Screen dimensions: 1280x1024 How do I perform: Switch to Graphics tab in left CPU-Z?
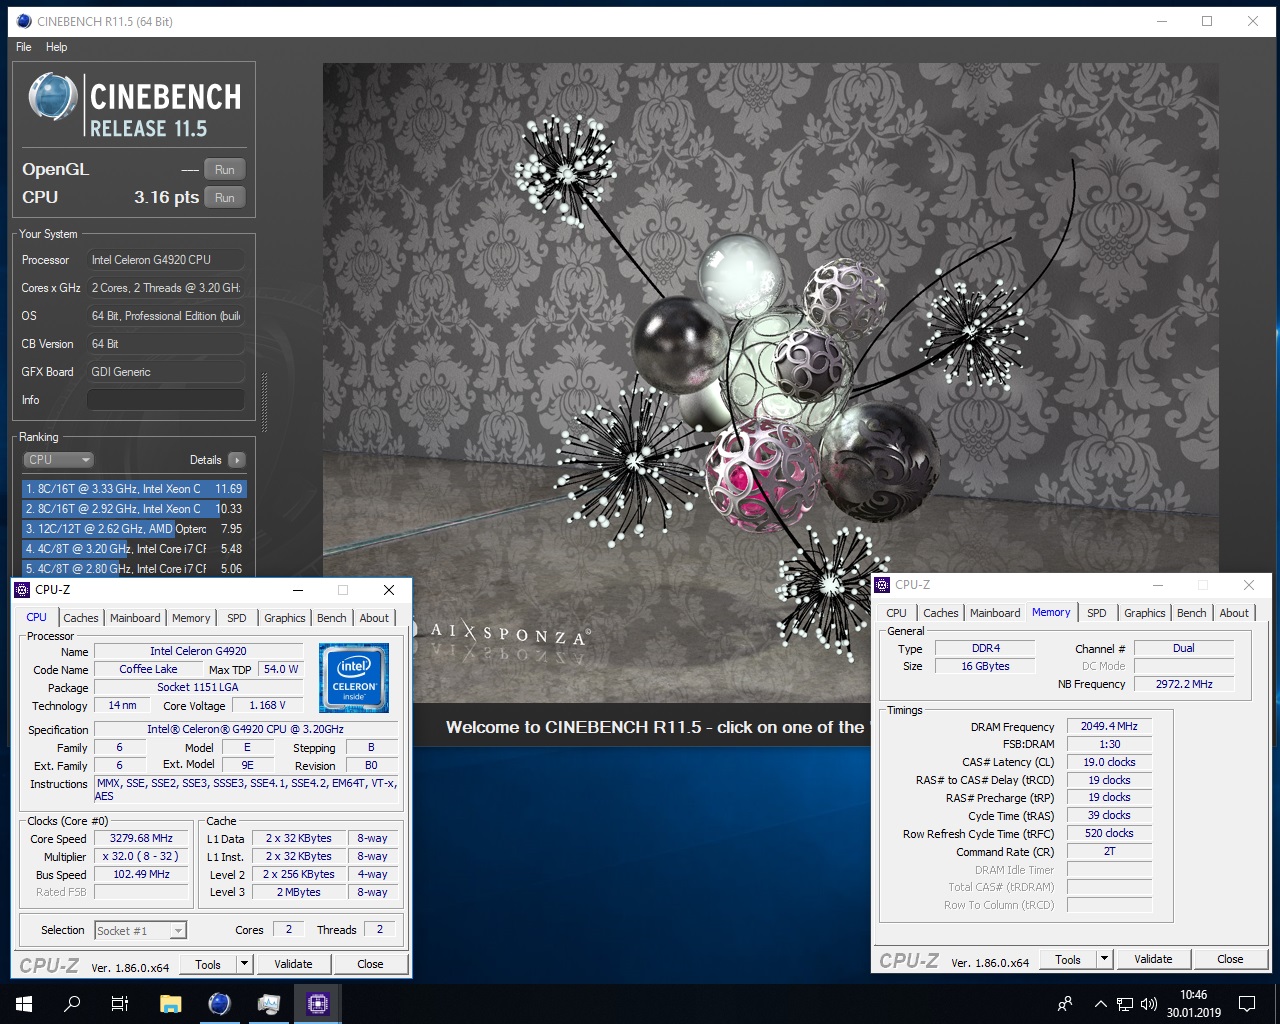click(285, 618)
